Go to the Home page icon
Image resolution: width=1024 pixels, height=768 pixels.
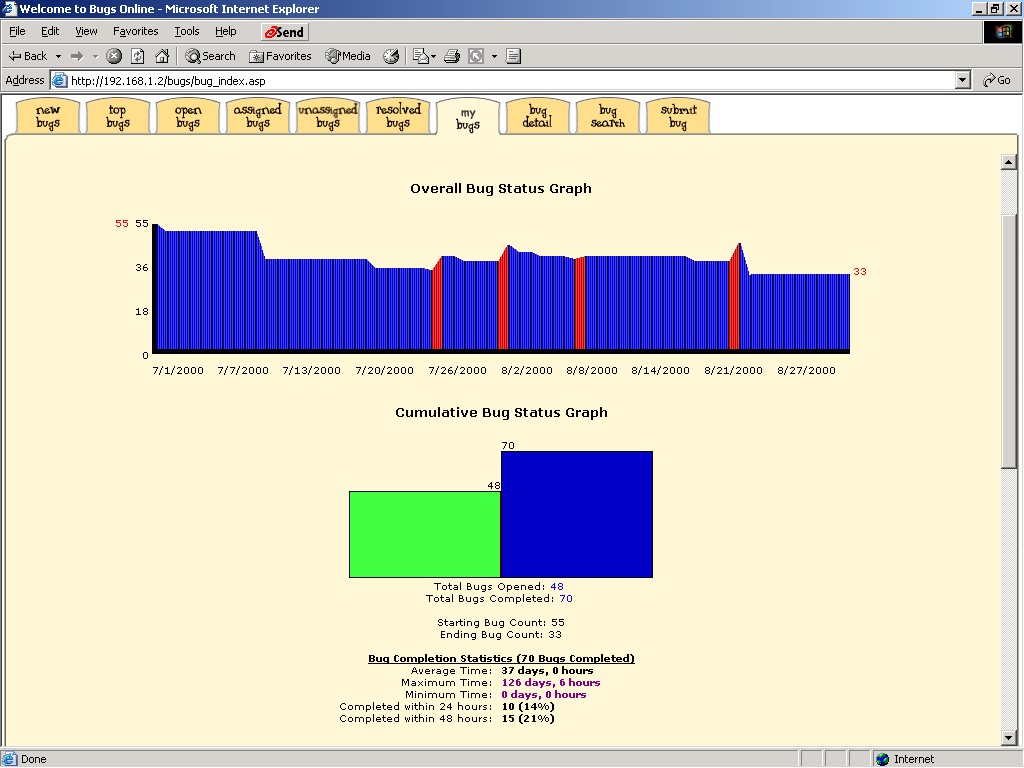point(162,56)
